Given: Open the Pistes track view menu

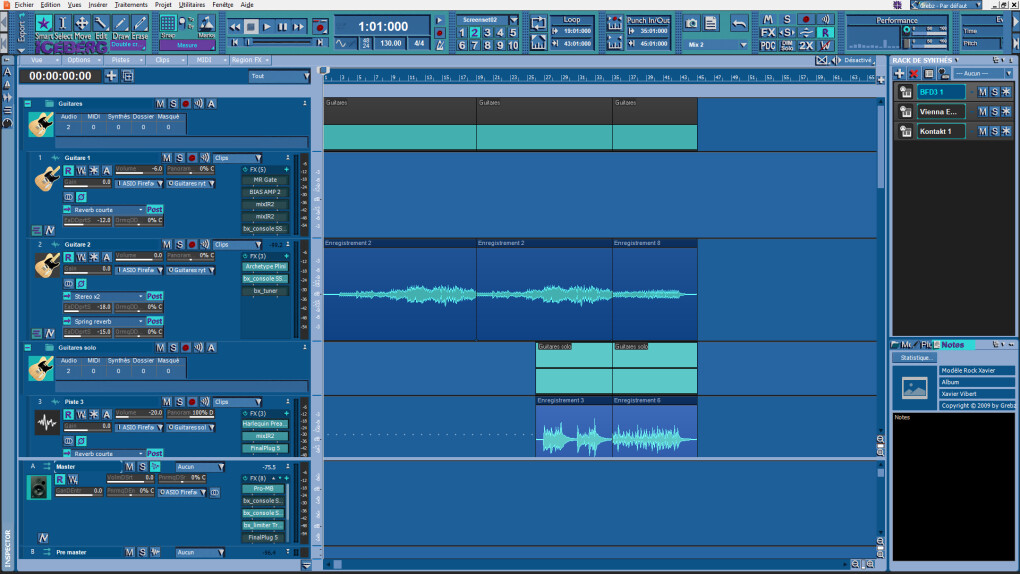Looking at the screenshot, I should tap(122, 60).
